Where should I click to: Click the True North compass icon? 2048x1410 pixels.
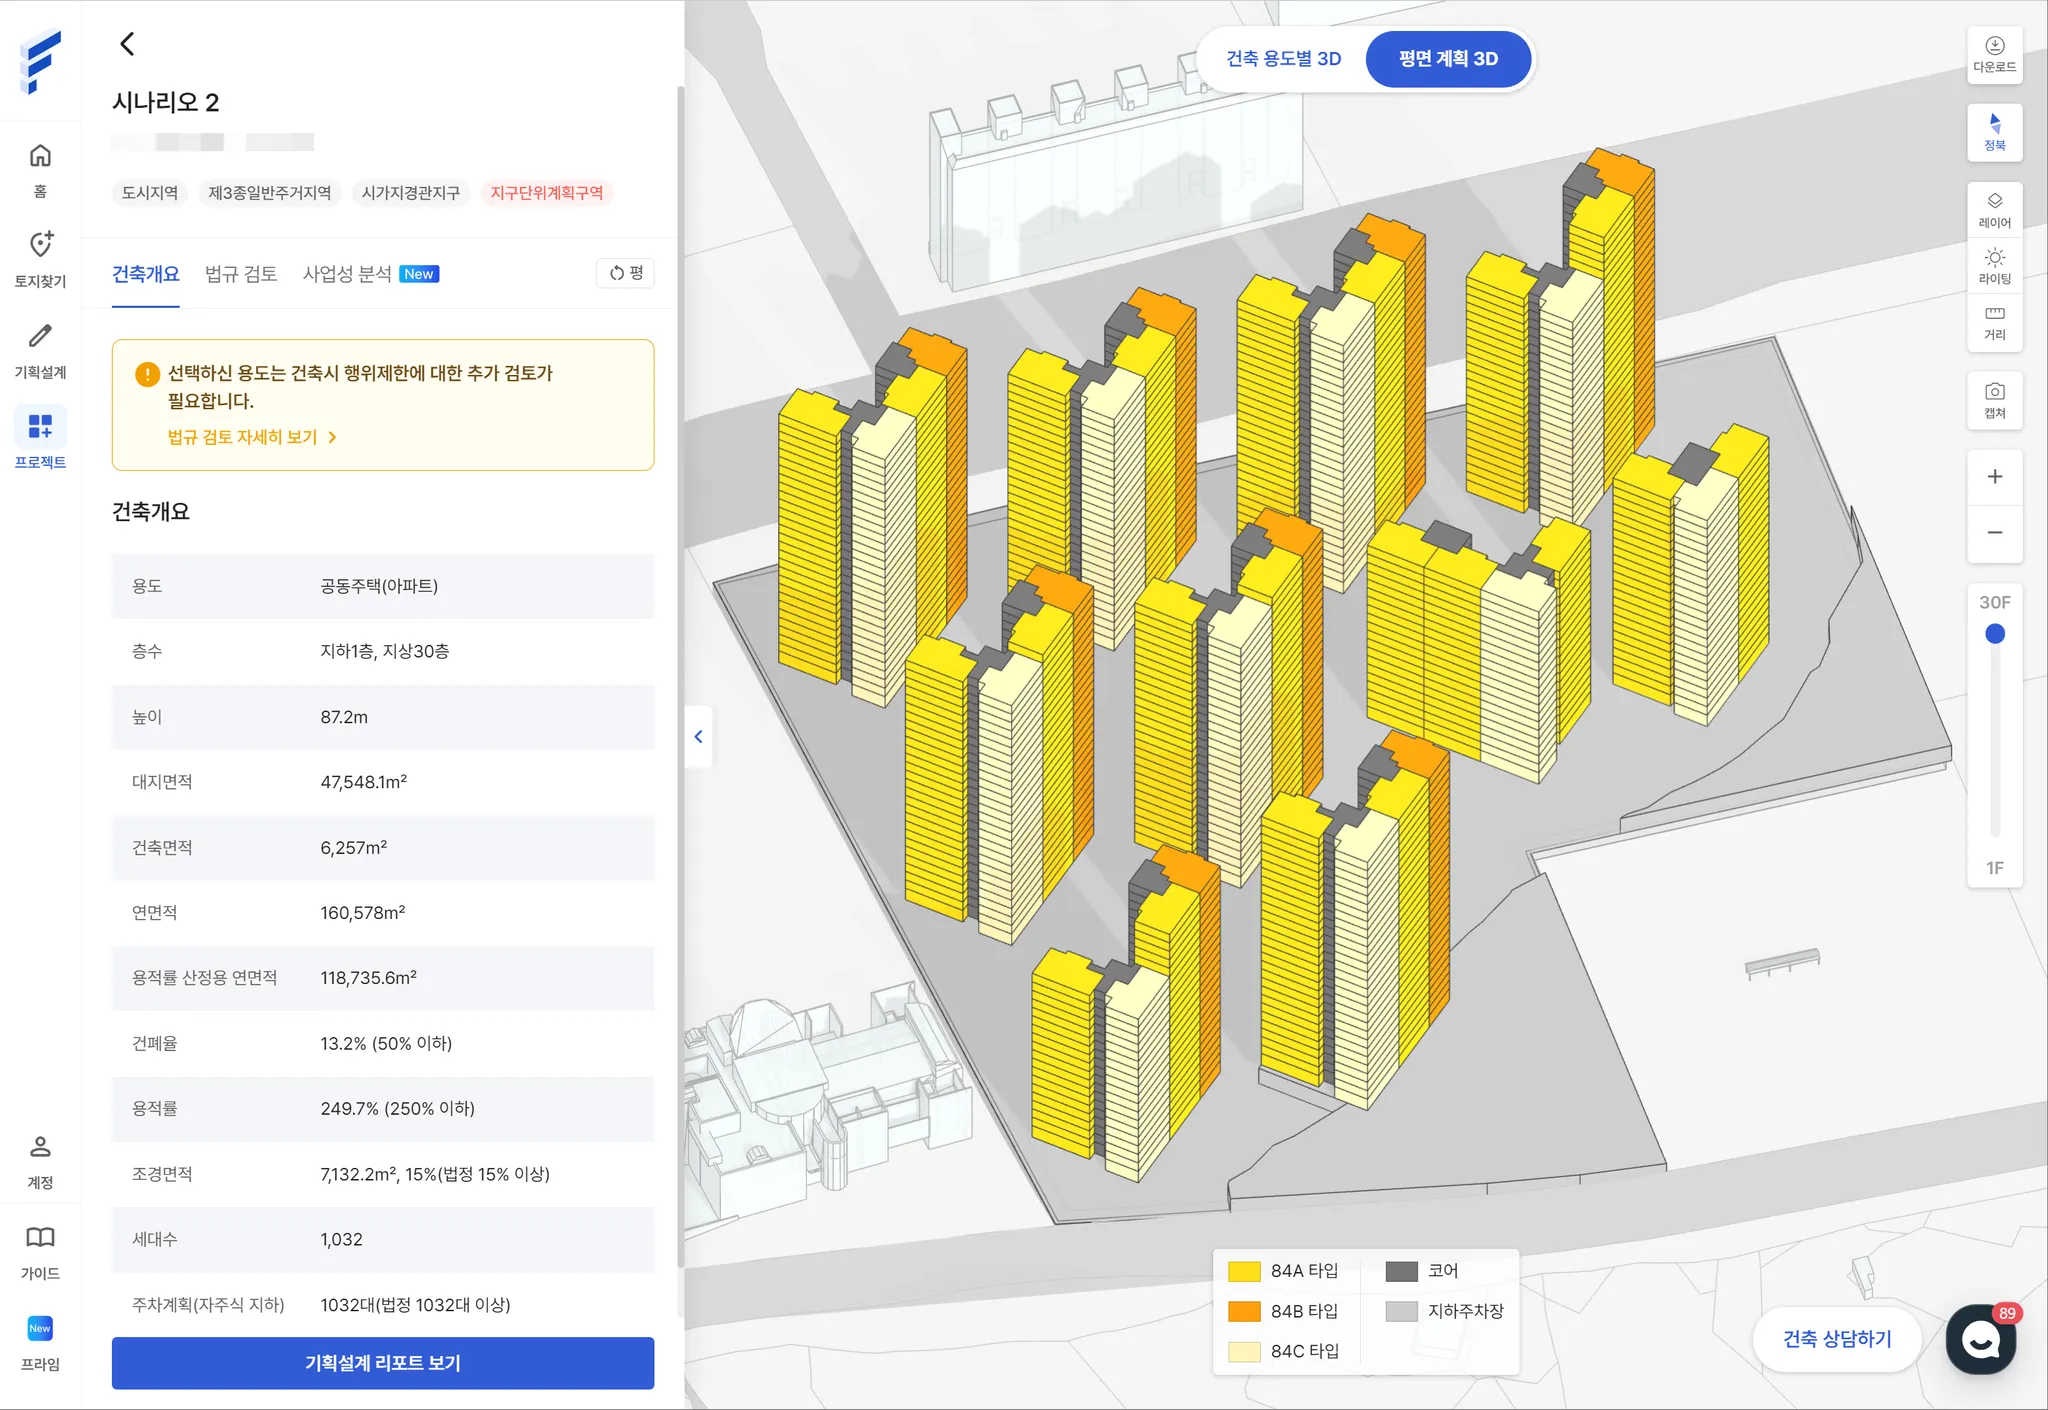coord(1994,131)
